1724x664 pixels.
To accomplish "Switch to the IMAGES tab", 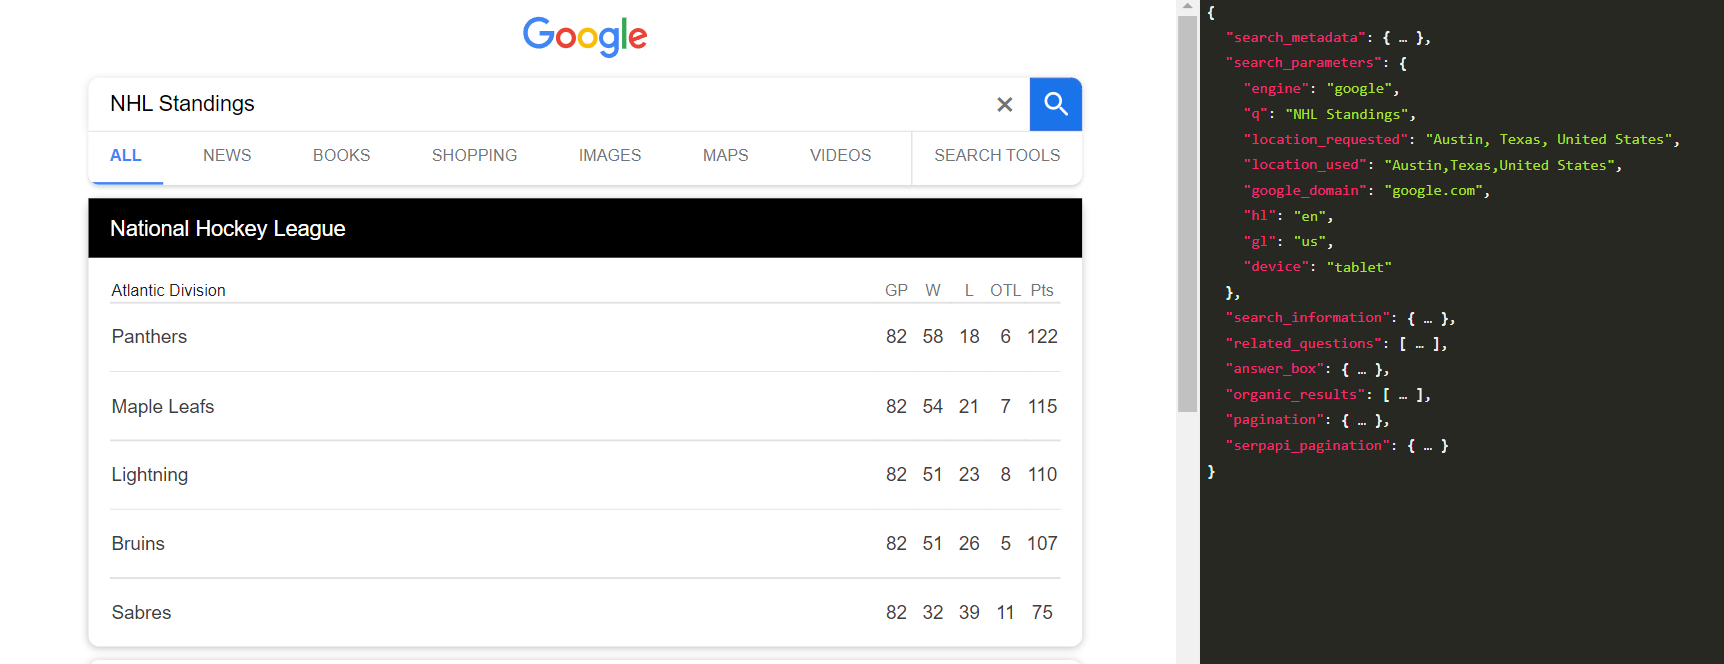I will pyautogui.click(x=610, y=155).
